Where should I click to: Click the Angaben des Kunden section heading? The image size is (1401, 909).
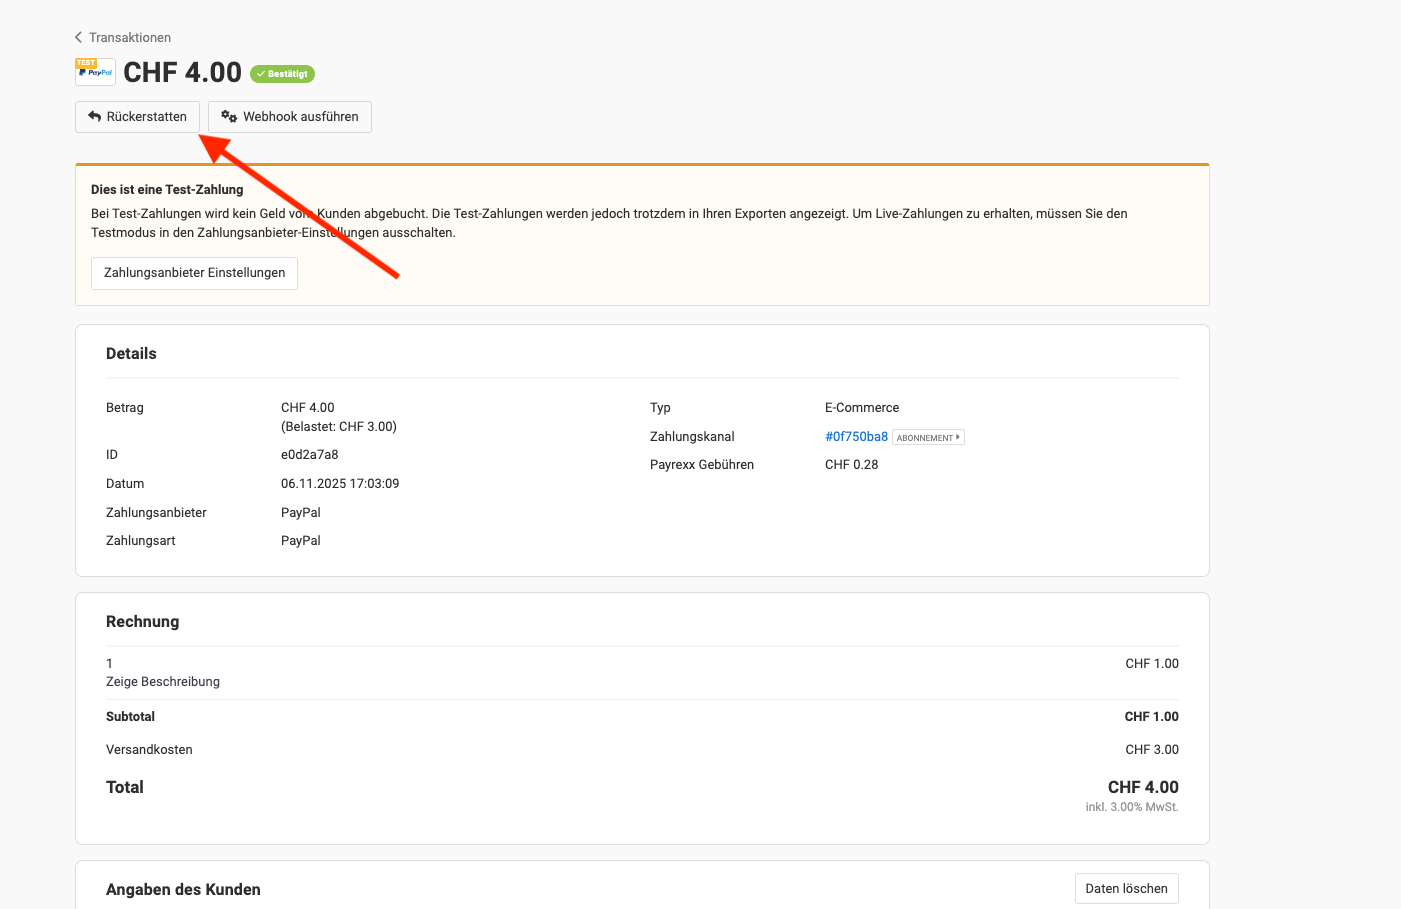[x=183, y=890]
